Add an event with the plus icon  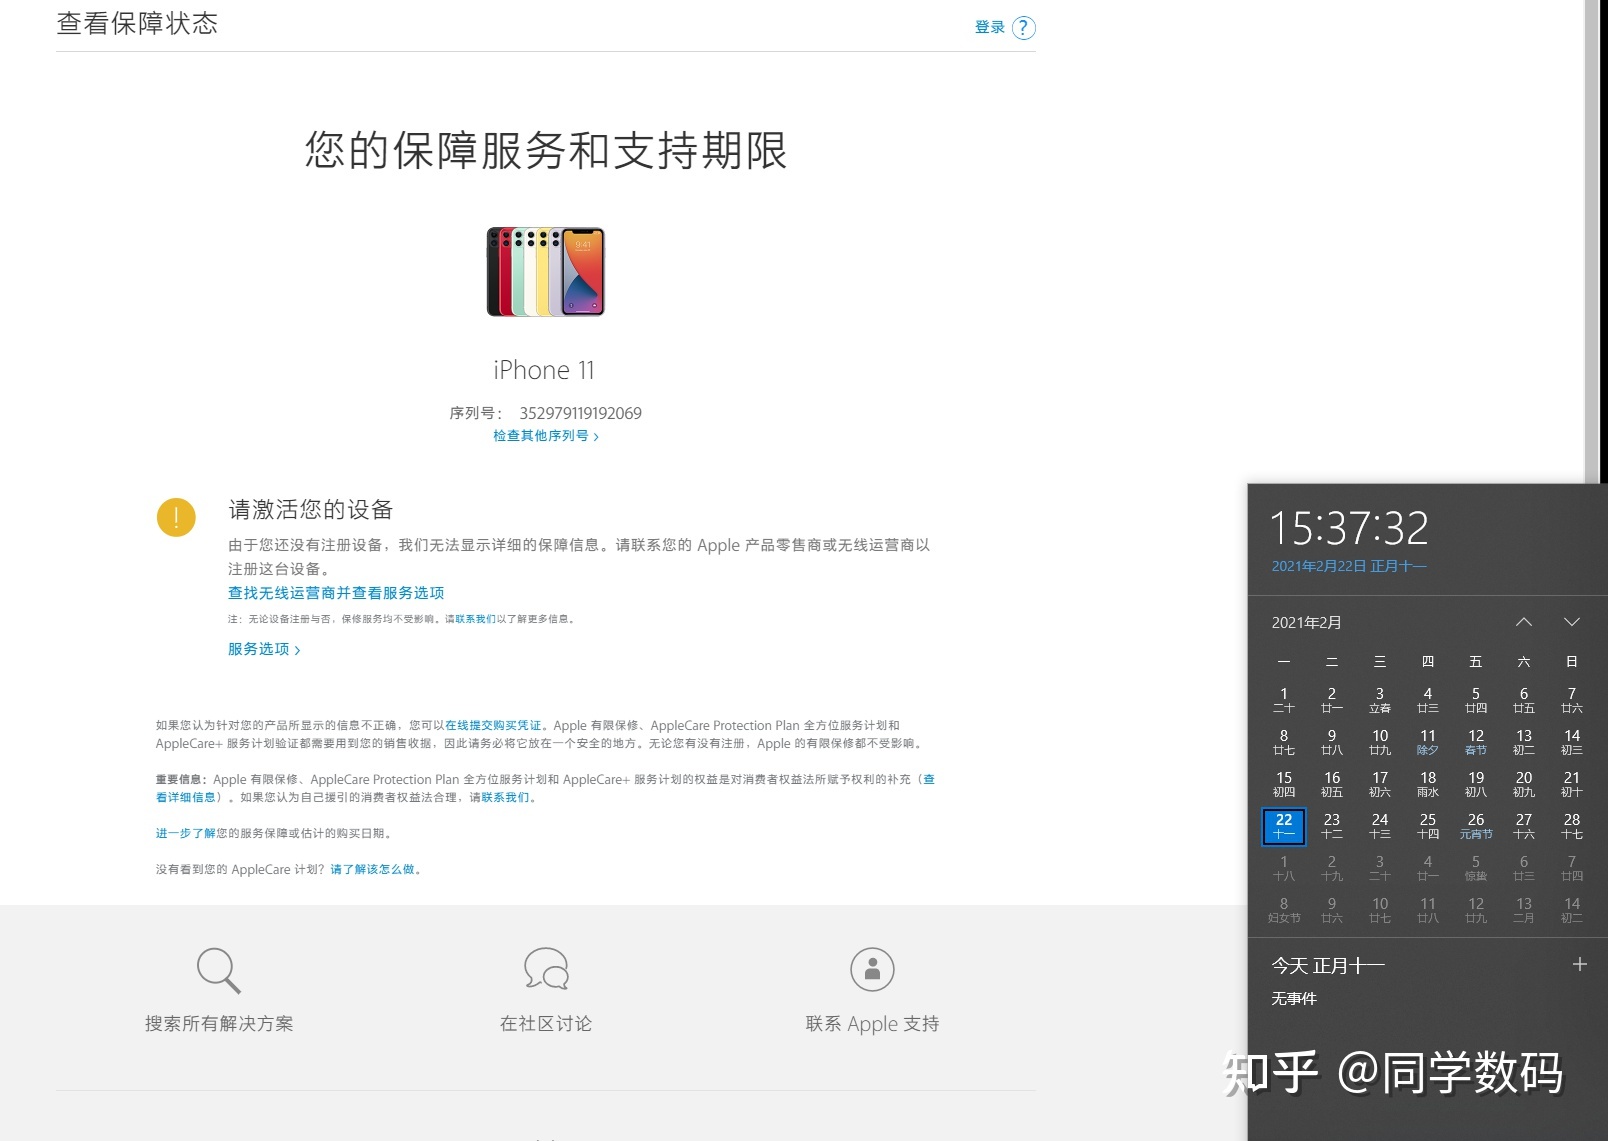(x=1580, y=964)
